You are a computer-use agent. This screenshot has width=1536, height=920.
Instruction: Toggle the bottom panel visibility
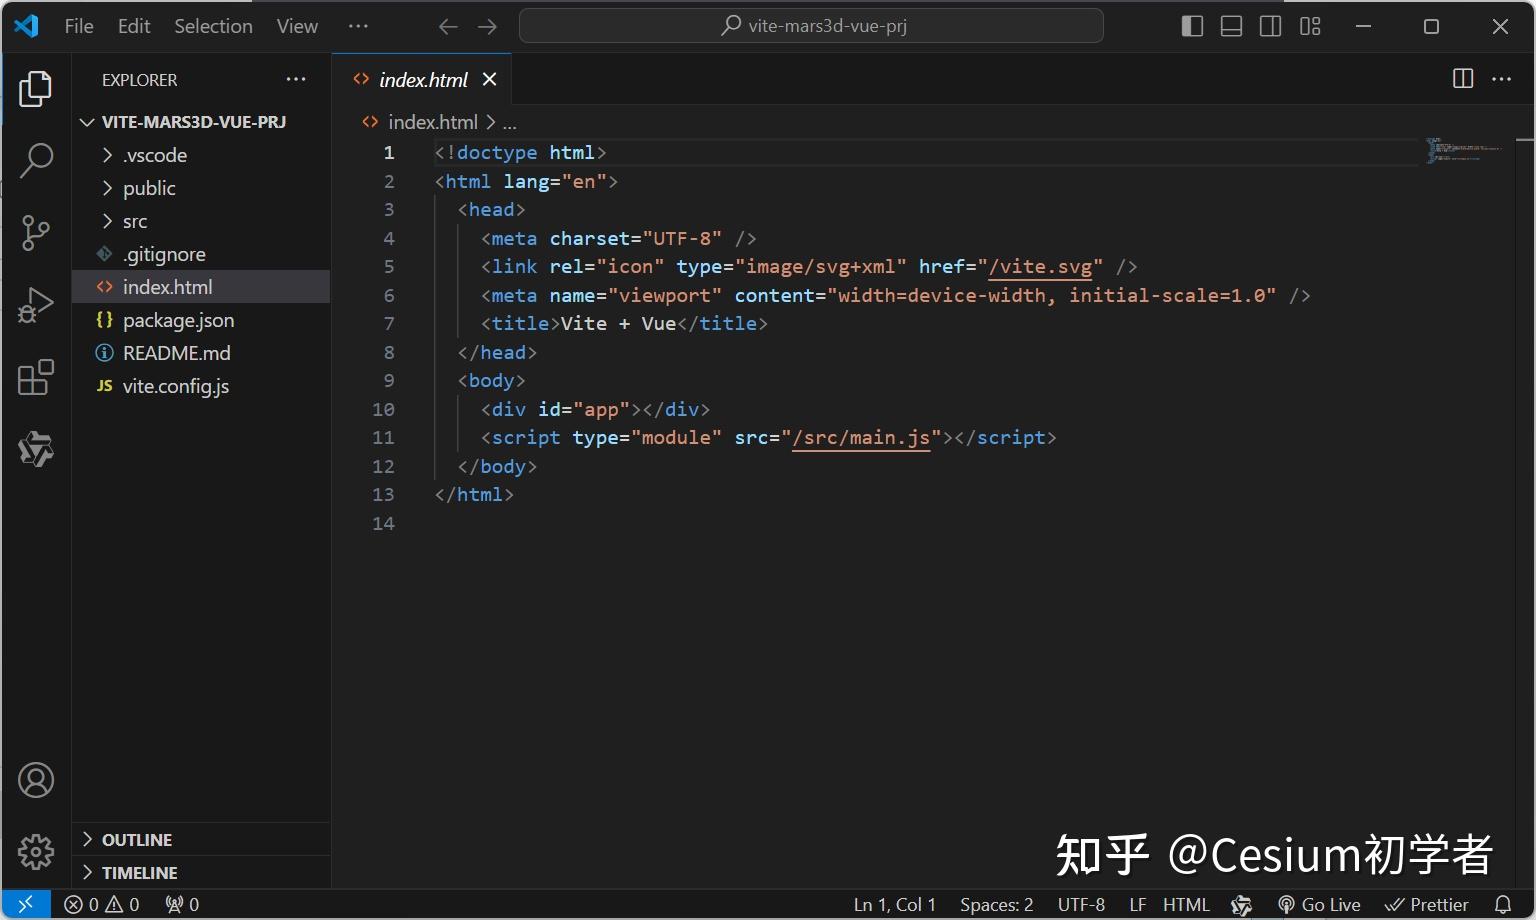click(x=1231, y=26)
